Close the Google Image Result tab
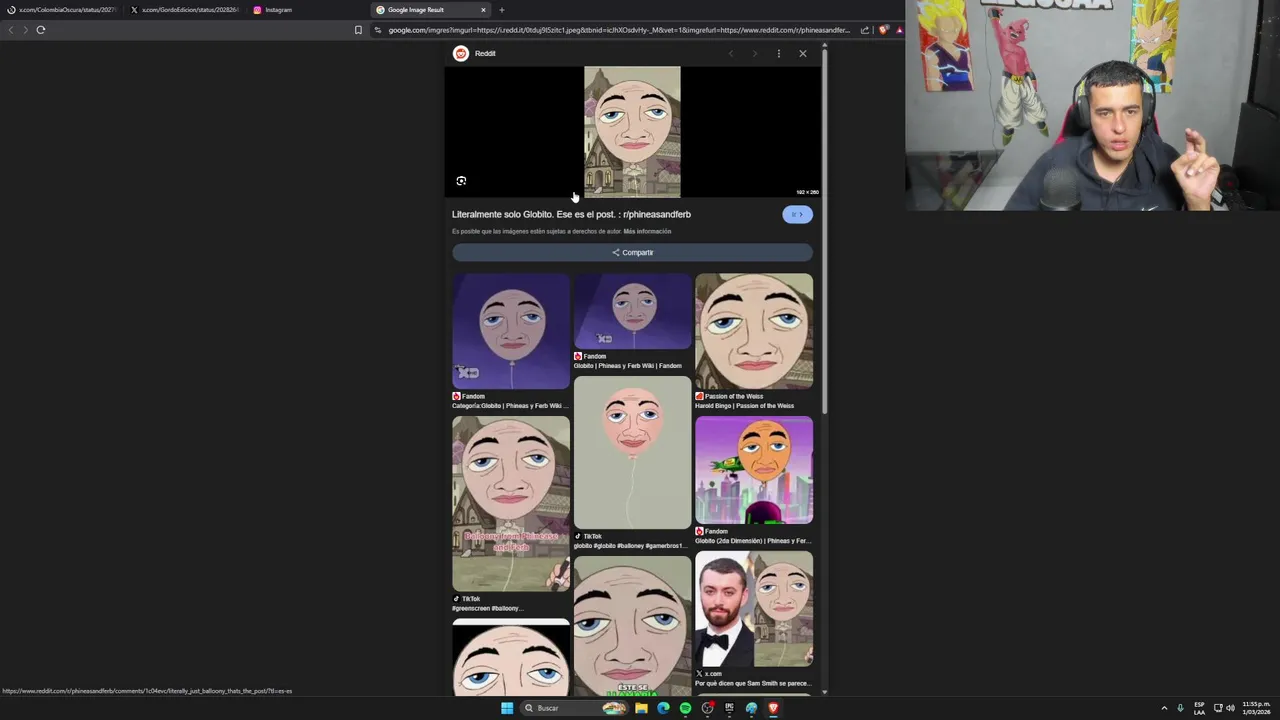Image resolution: width=1280 pixels, height=720 pixels. coord(483,10)
